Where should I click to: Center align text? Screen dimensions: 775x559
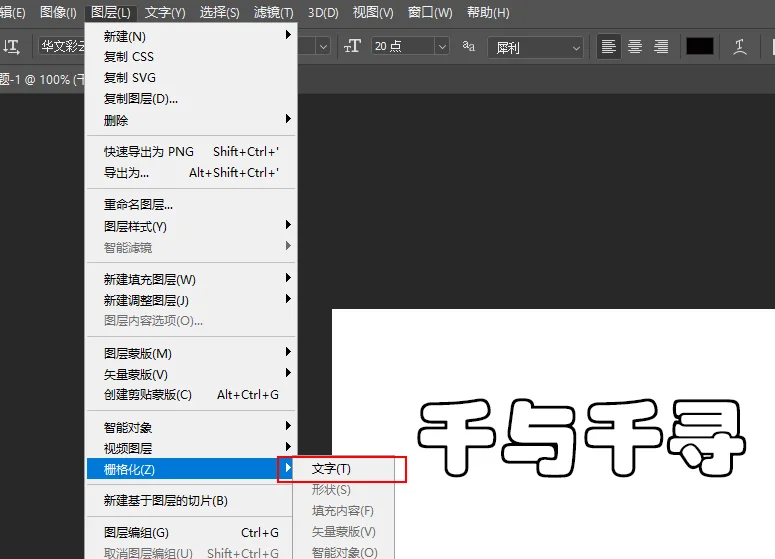(x=635, y=47)
